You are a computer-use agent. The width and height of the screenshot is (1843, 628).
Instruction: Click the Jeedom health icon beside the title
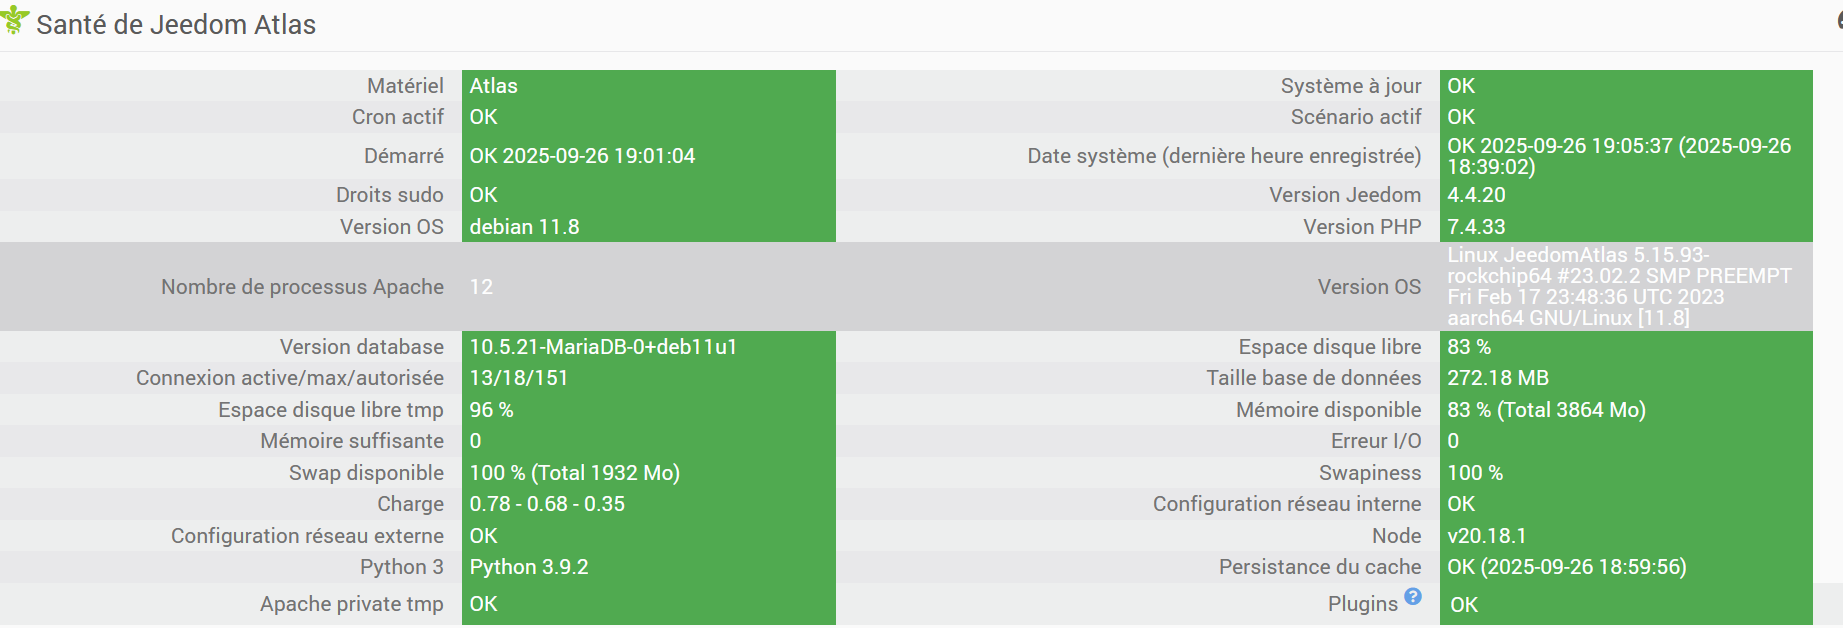pos(15,21)
